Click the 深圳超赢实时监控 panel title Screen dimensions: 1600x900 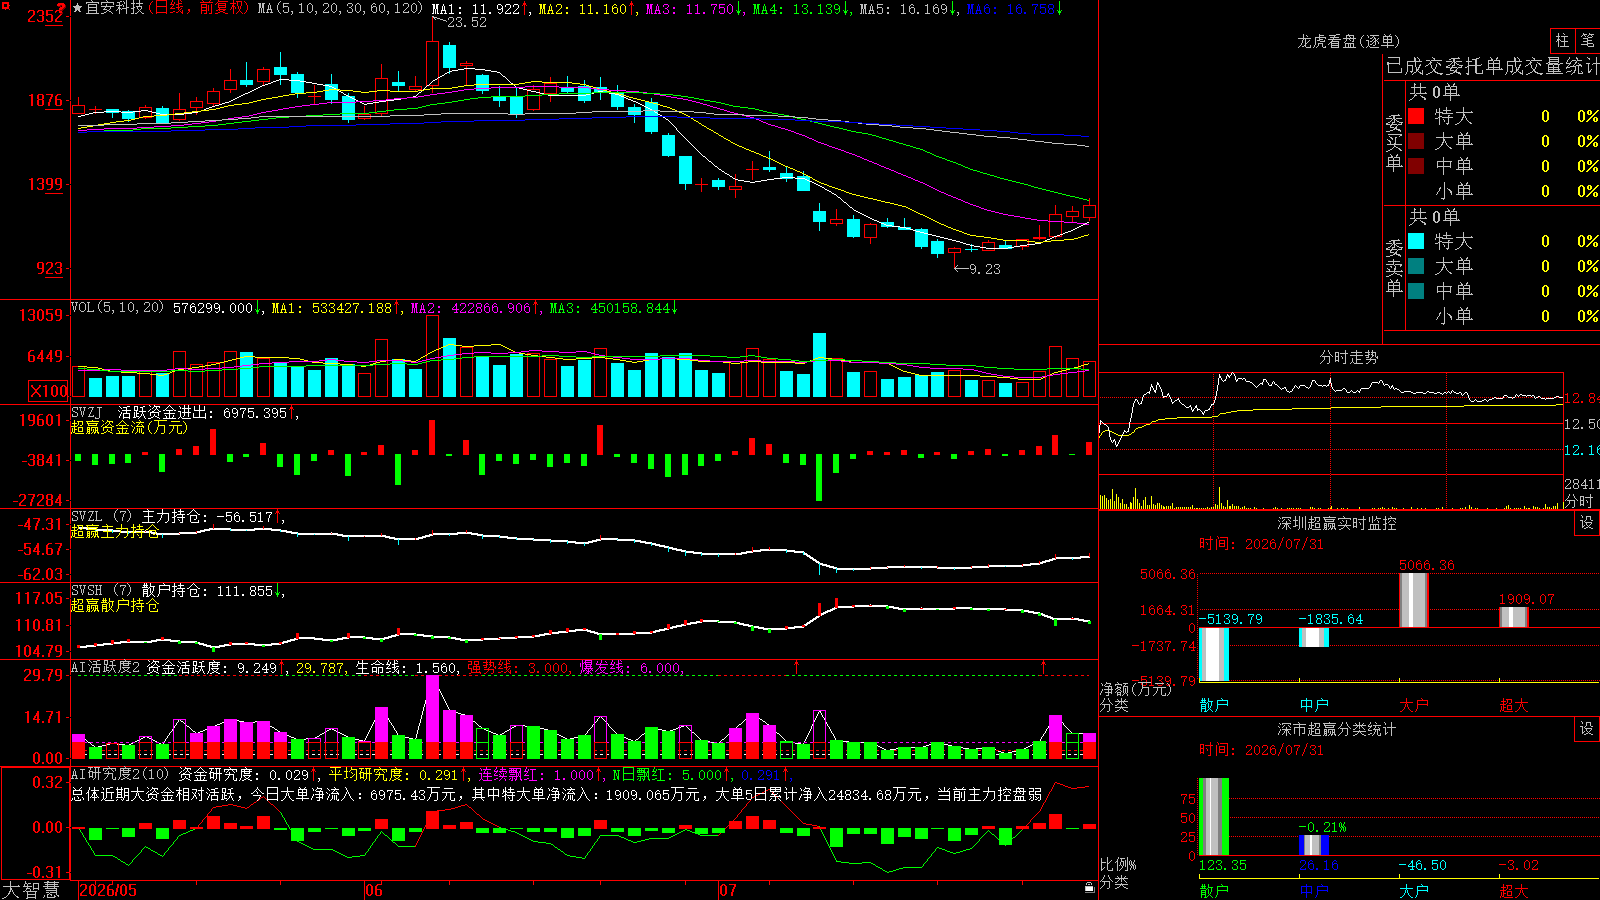1336,523
